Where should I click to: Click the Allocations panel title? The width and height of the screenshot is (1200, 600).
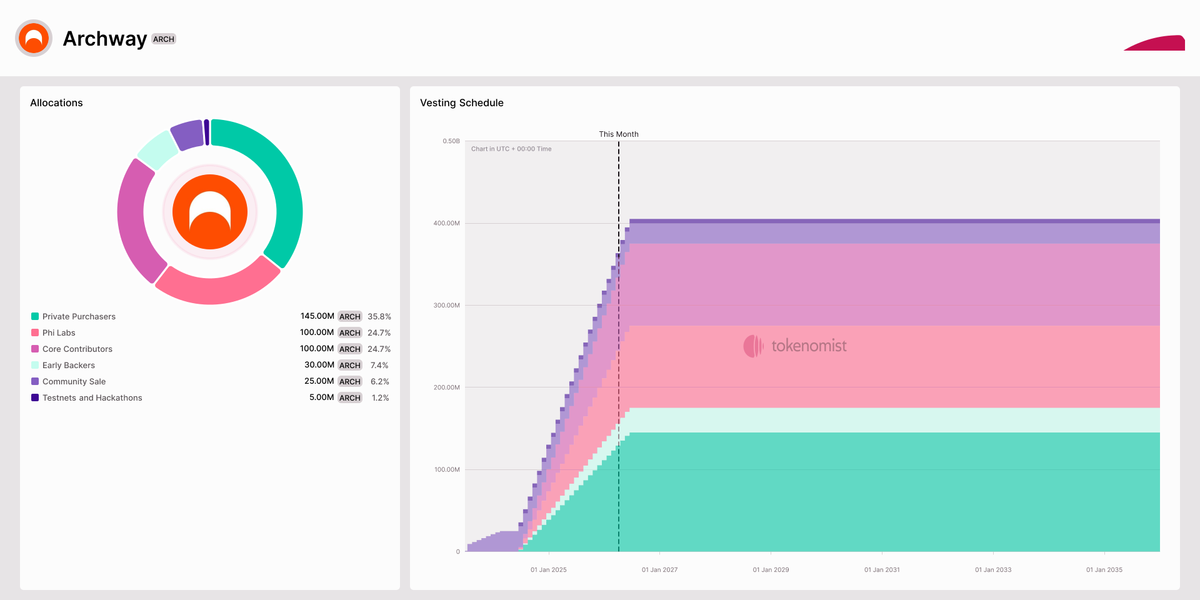[x=56, y=102]
